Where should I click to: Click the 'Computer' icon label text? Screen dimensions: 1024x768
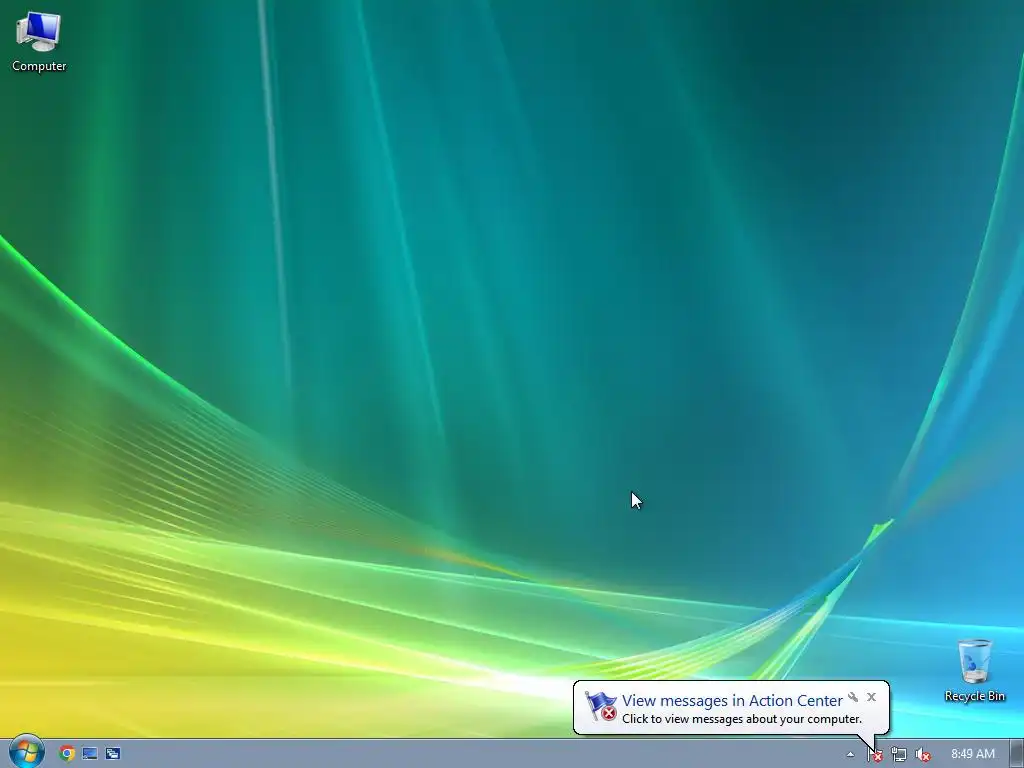pos(39,66)
